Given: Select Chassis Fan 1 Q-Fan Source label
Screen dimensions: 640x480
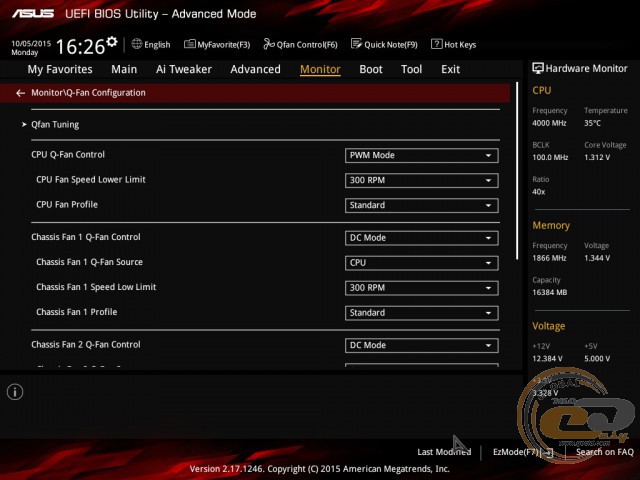Looking at the screenshot, I should (89, 262).
